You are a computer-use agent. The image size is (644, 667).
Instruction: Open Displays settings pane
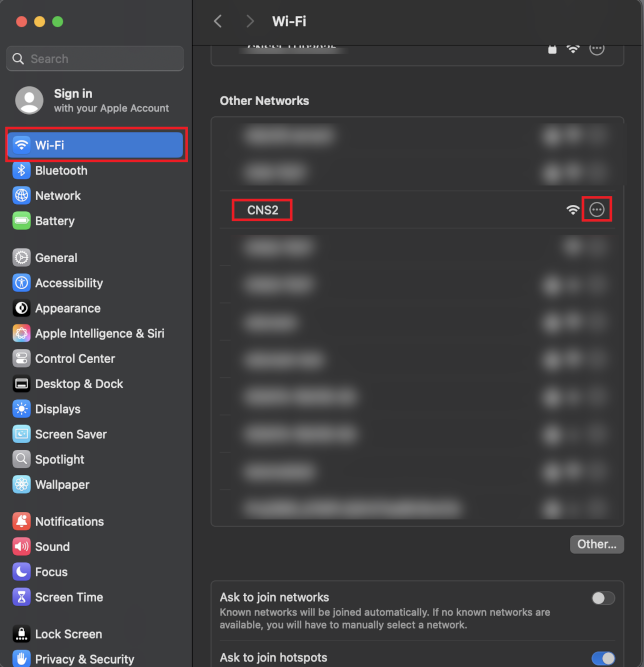(58, 409)
